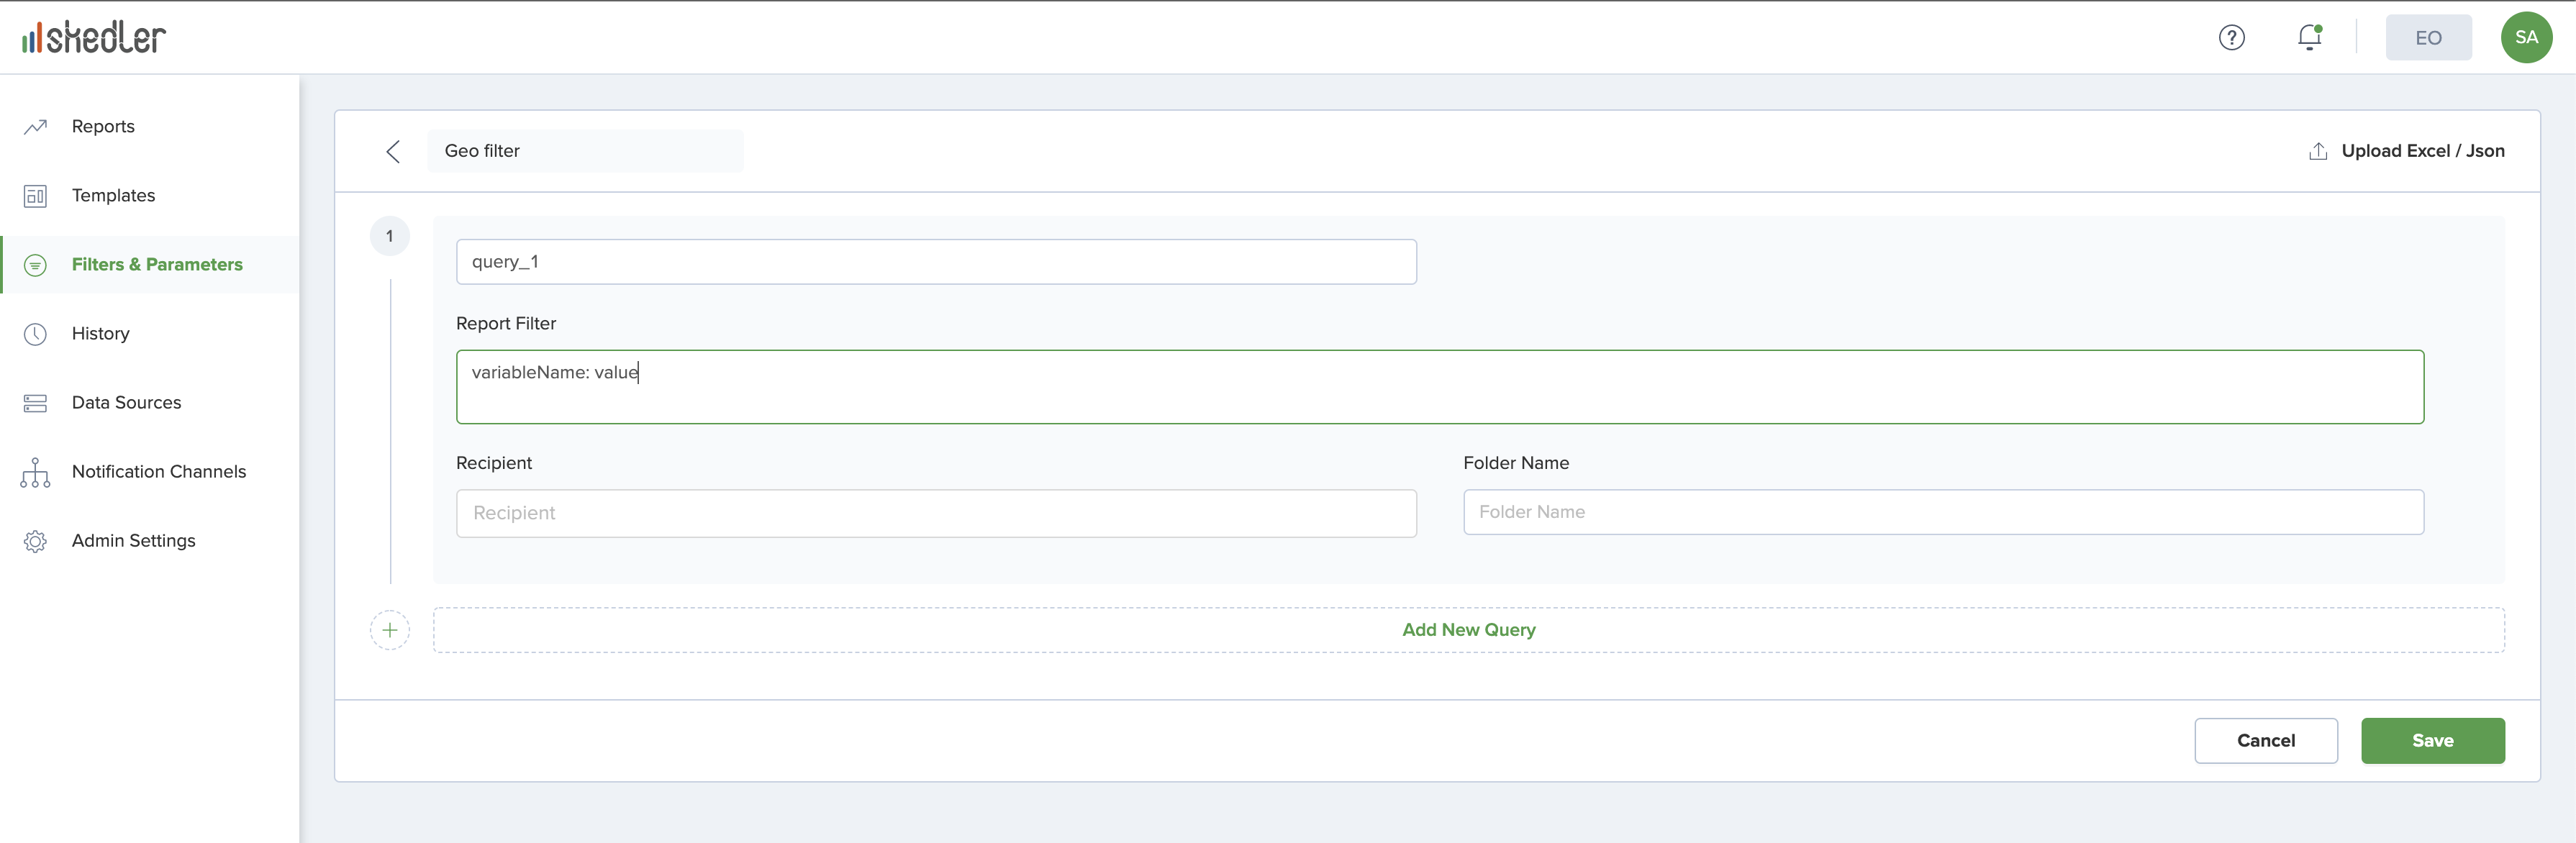Image resolution: width=2576 pixels, height=843 pixels.
Task: Click the Data Sources sidebar icon
Action: pyautogui.click(x=35, y=403)
